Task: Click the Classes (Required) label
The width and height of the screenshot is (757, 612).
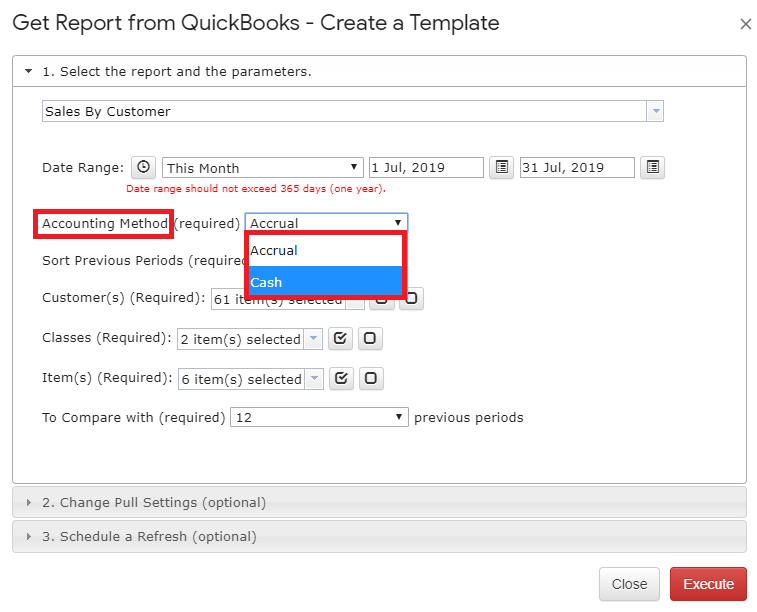Action: (x=107, y=337)
